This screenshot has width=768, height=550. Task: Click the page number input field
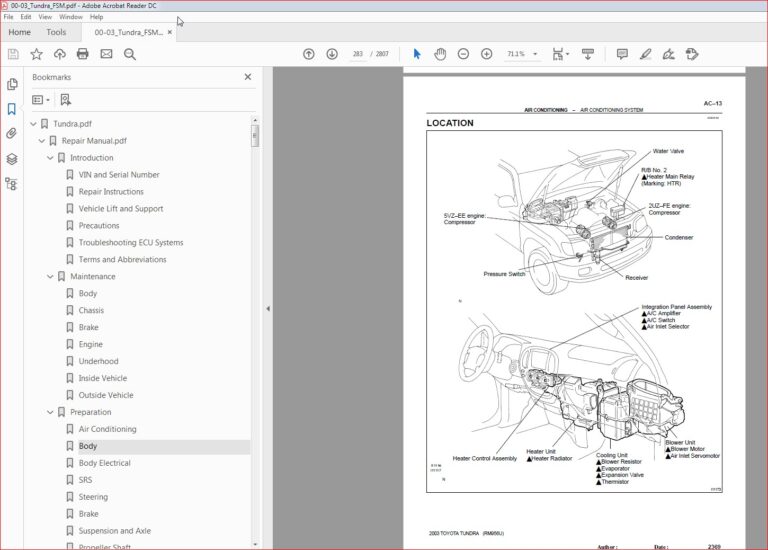click(358, 54)
